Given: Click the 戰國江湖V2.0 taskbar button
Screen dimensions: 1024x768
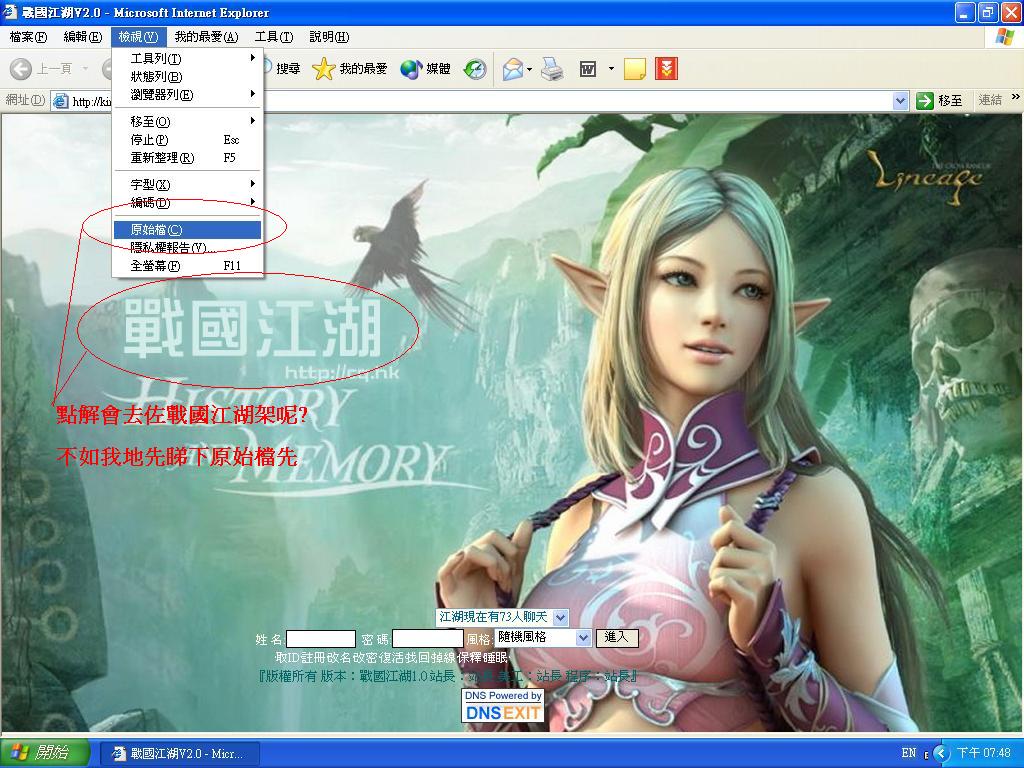Looking at the screenshot, I should coord(180,754).
